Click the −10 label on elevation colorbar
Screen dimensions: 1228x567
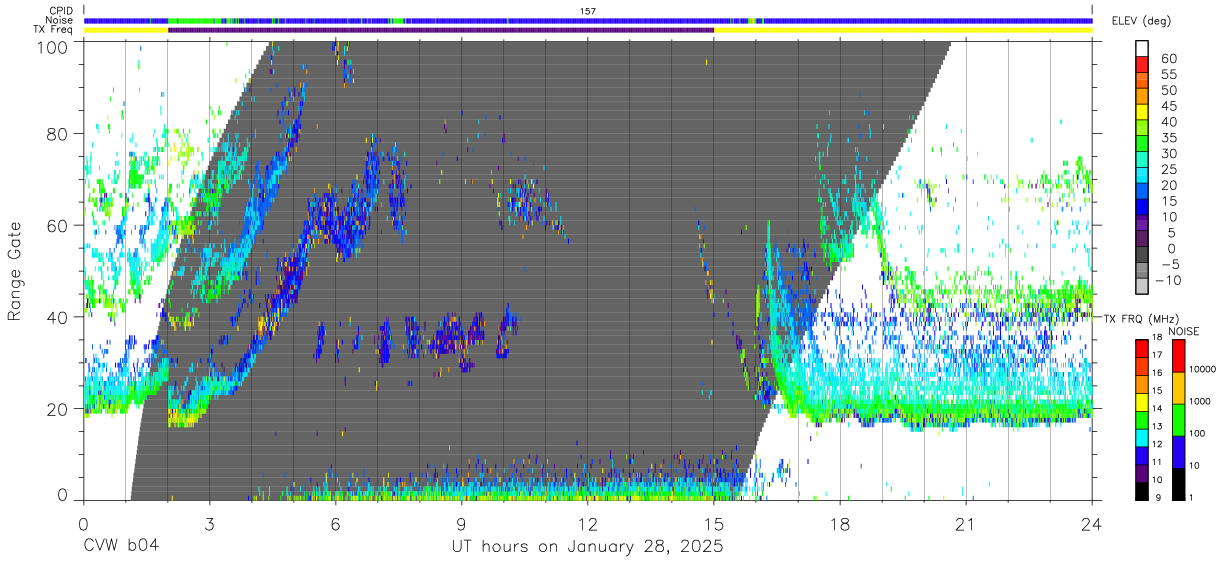pyautogui.click(x=1170, y=280)
